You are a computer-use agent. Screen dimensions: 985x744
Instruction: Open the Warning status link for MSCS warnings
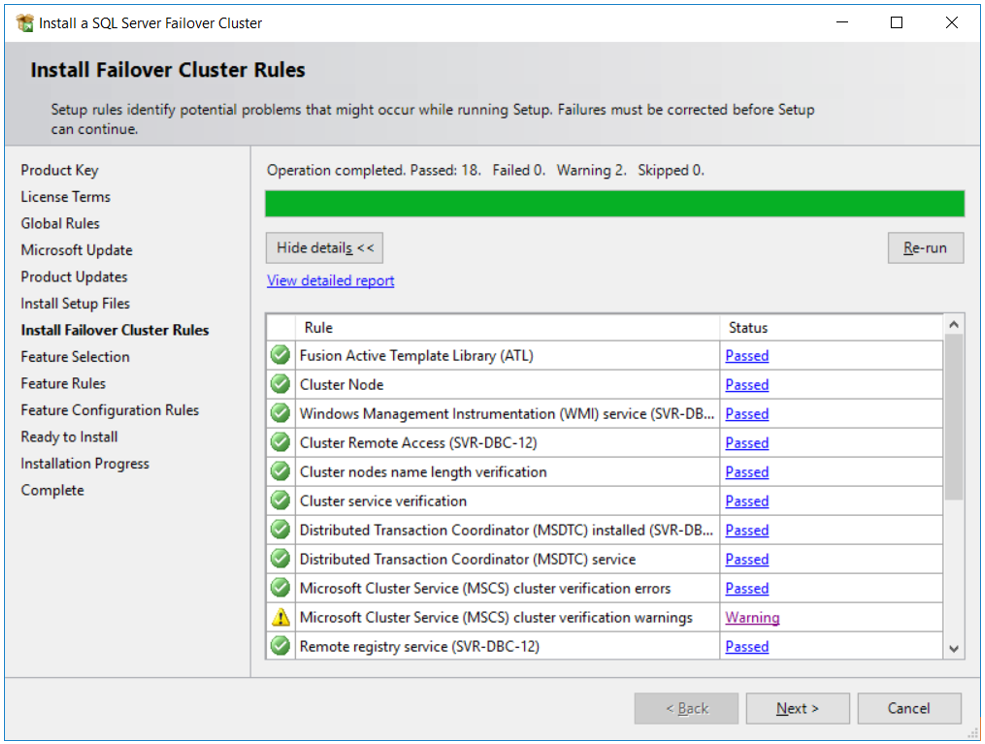pyautogui.click(x=753, y=618)
